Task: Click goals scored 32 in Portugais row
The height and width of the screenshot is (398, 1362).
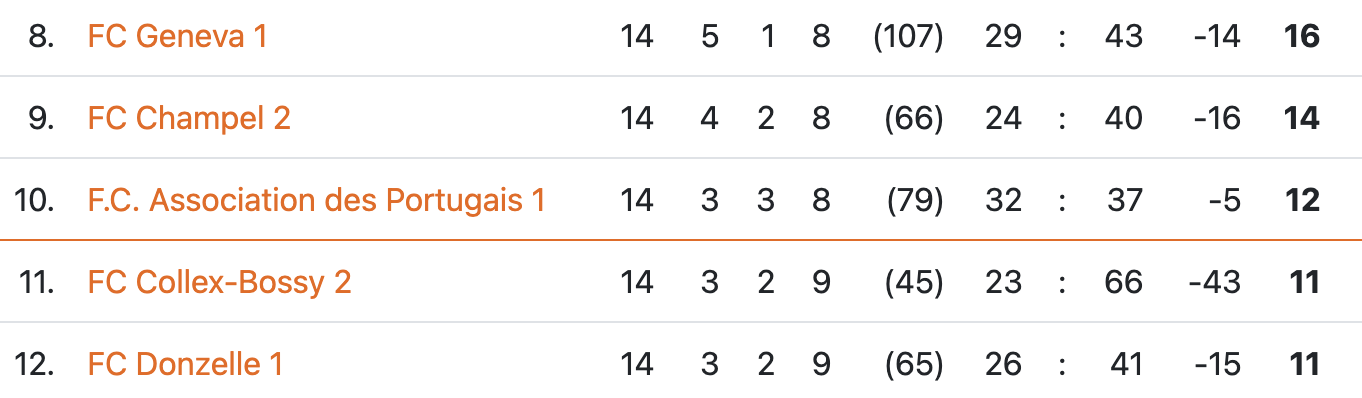Action: (x=1003, y=200)
